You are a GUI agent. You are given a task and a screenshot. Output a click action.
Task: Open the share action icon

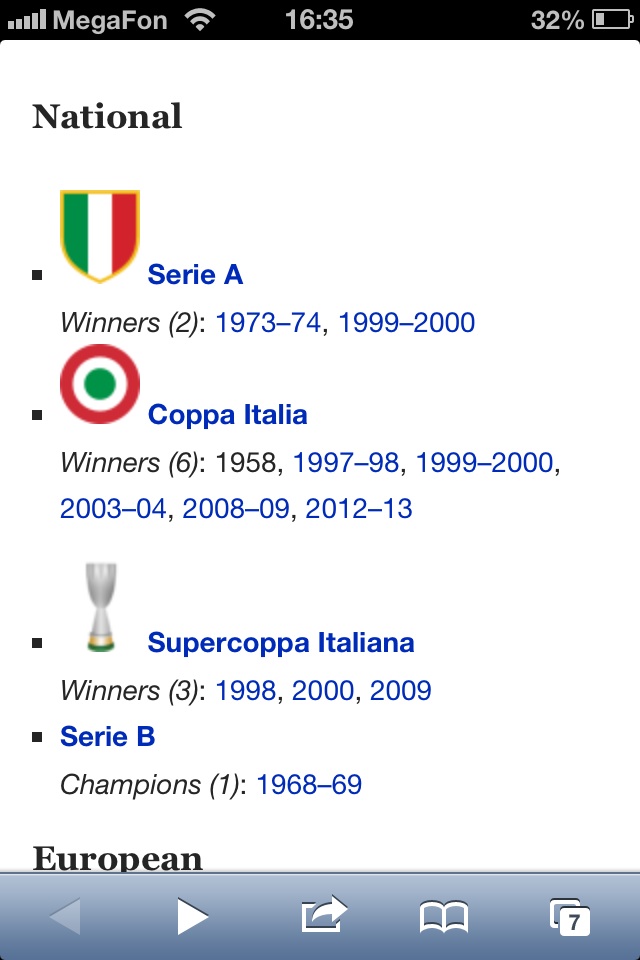tap(324, 914)
